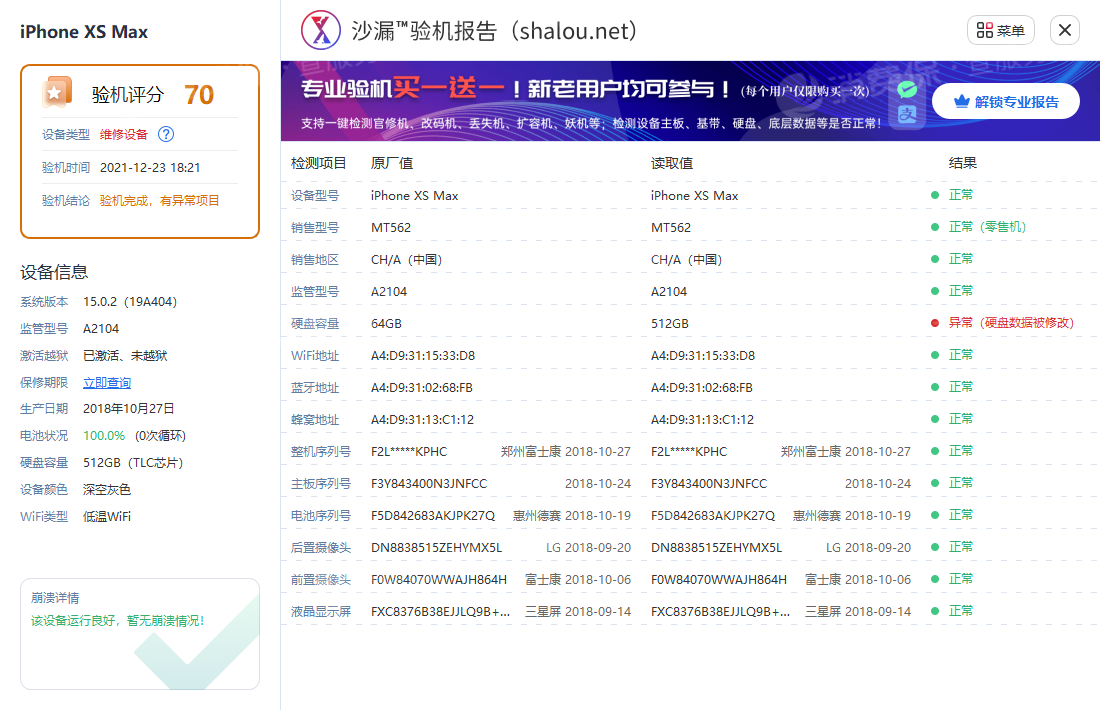This screenshot has height=710, width=1100.
Task: Close the verification report dialog
Action: 1064,30
